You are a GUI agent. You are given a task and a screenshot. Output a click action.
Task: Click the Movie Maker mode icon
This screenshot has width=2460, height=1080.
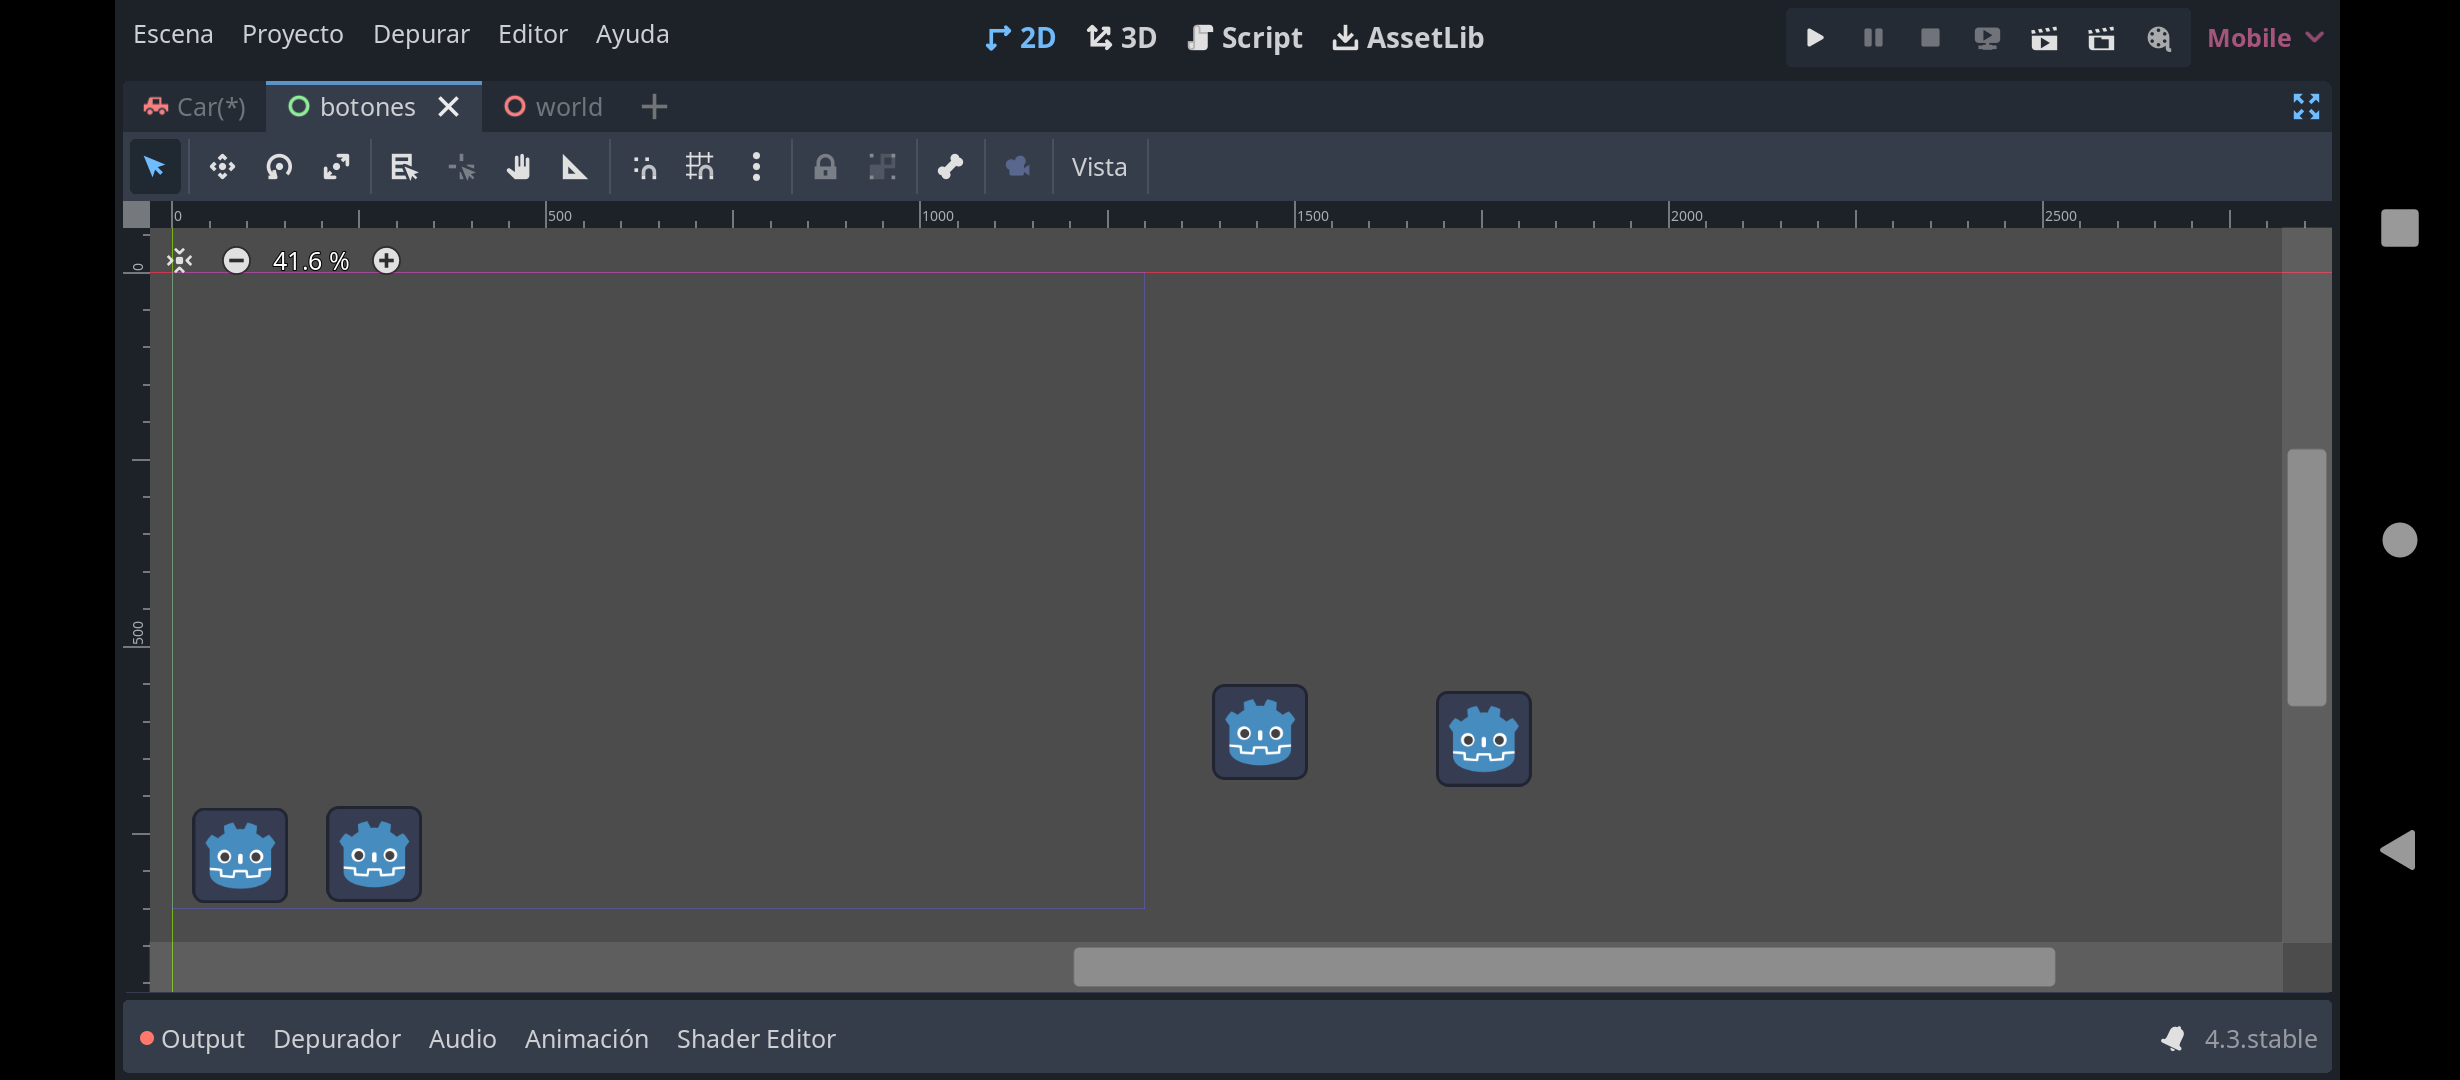[x=2159, y=38]
